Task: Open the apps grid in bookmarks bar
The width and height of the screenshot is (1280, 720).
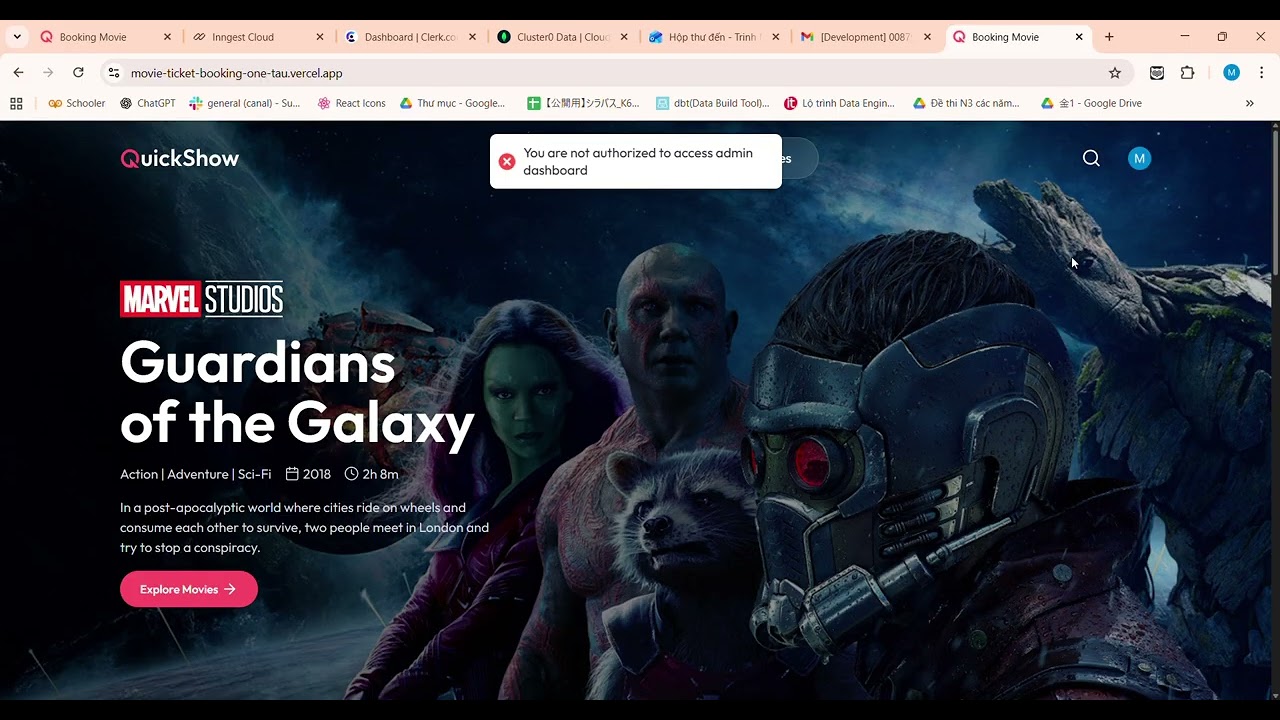Action: click(x=16, y=103)
